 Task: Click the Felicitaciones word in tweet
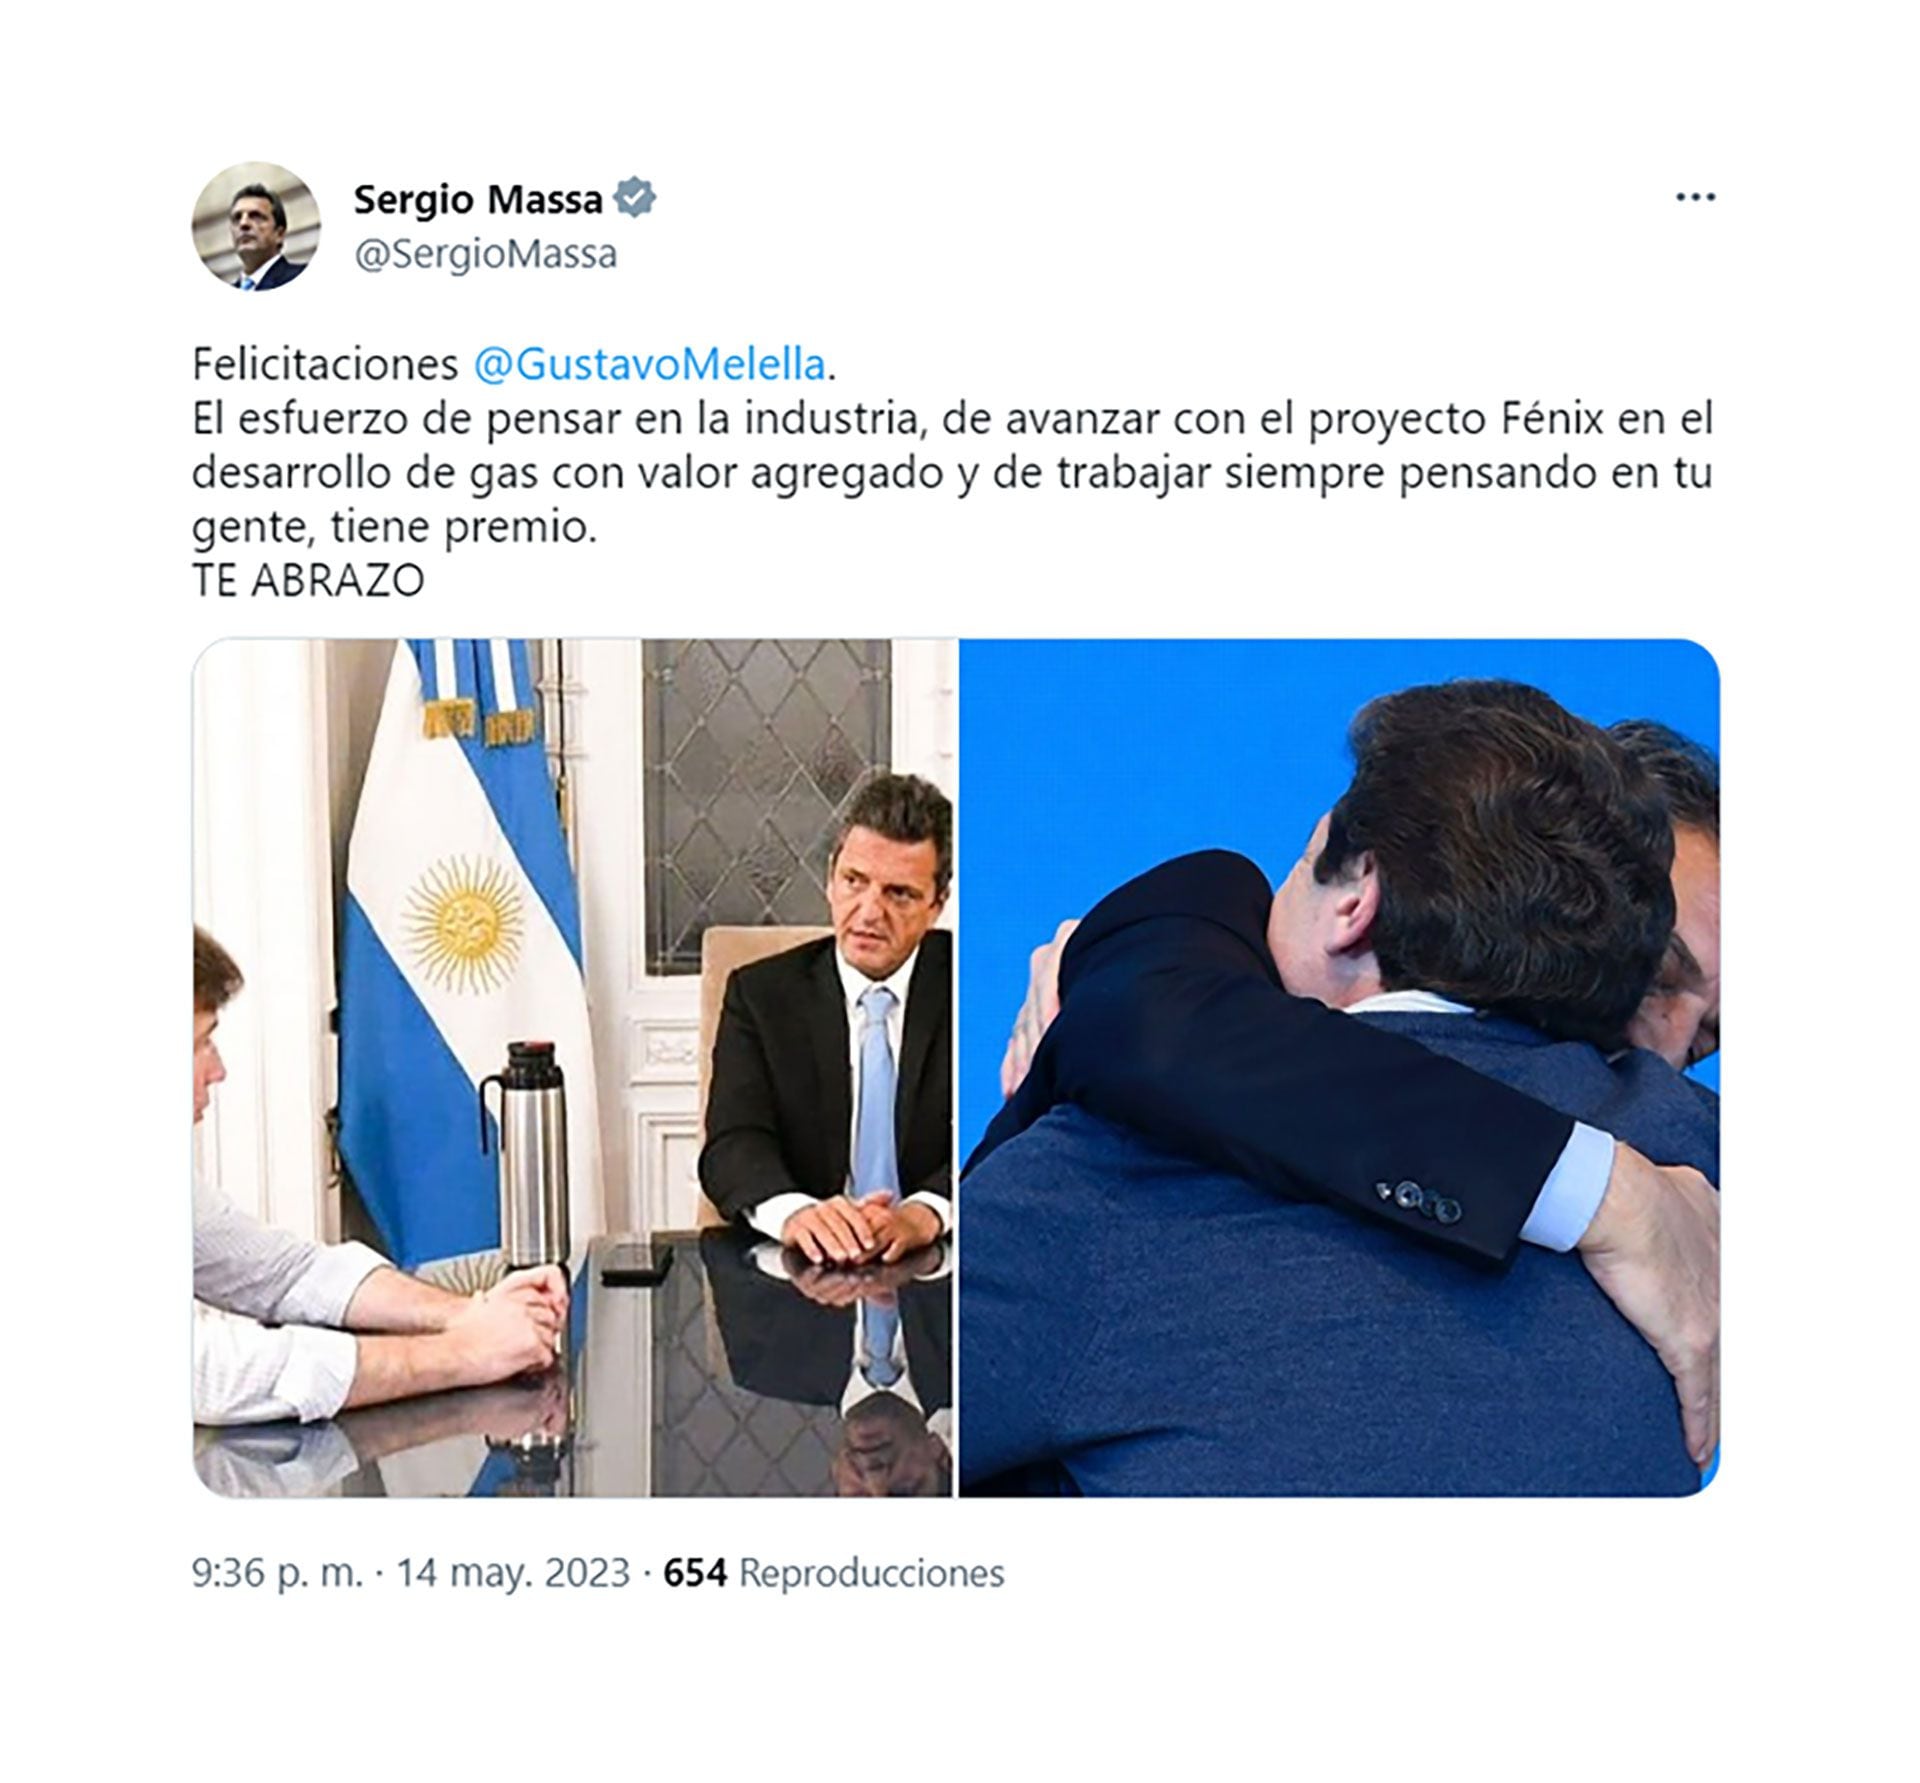pyautogui.click(x=325, y=365)
